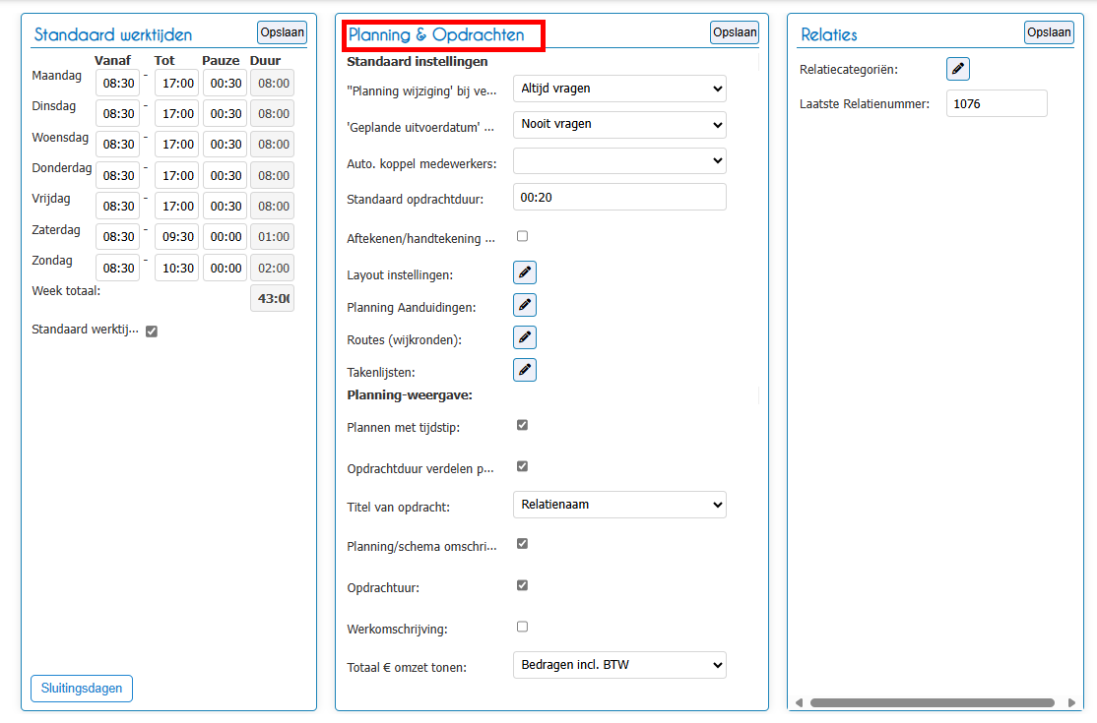Enable the Werkomschrijving checkbox
The height and width of the screenshot is (723, 1097).
[522, 626]
